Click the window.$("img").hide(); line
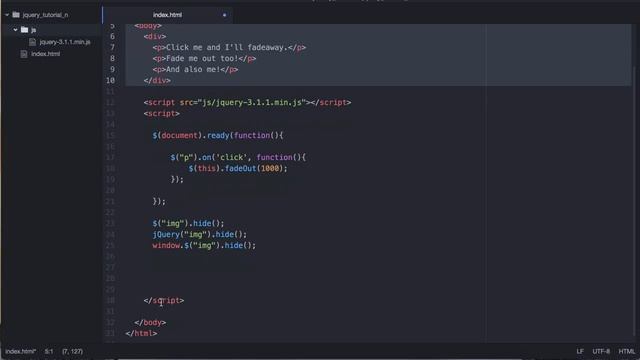The width and height of the screenshot is (640, 360). click(204, 246)
